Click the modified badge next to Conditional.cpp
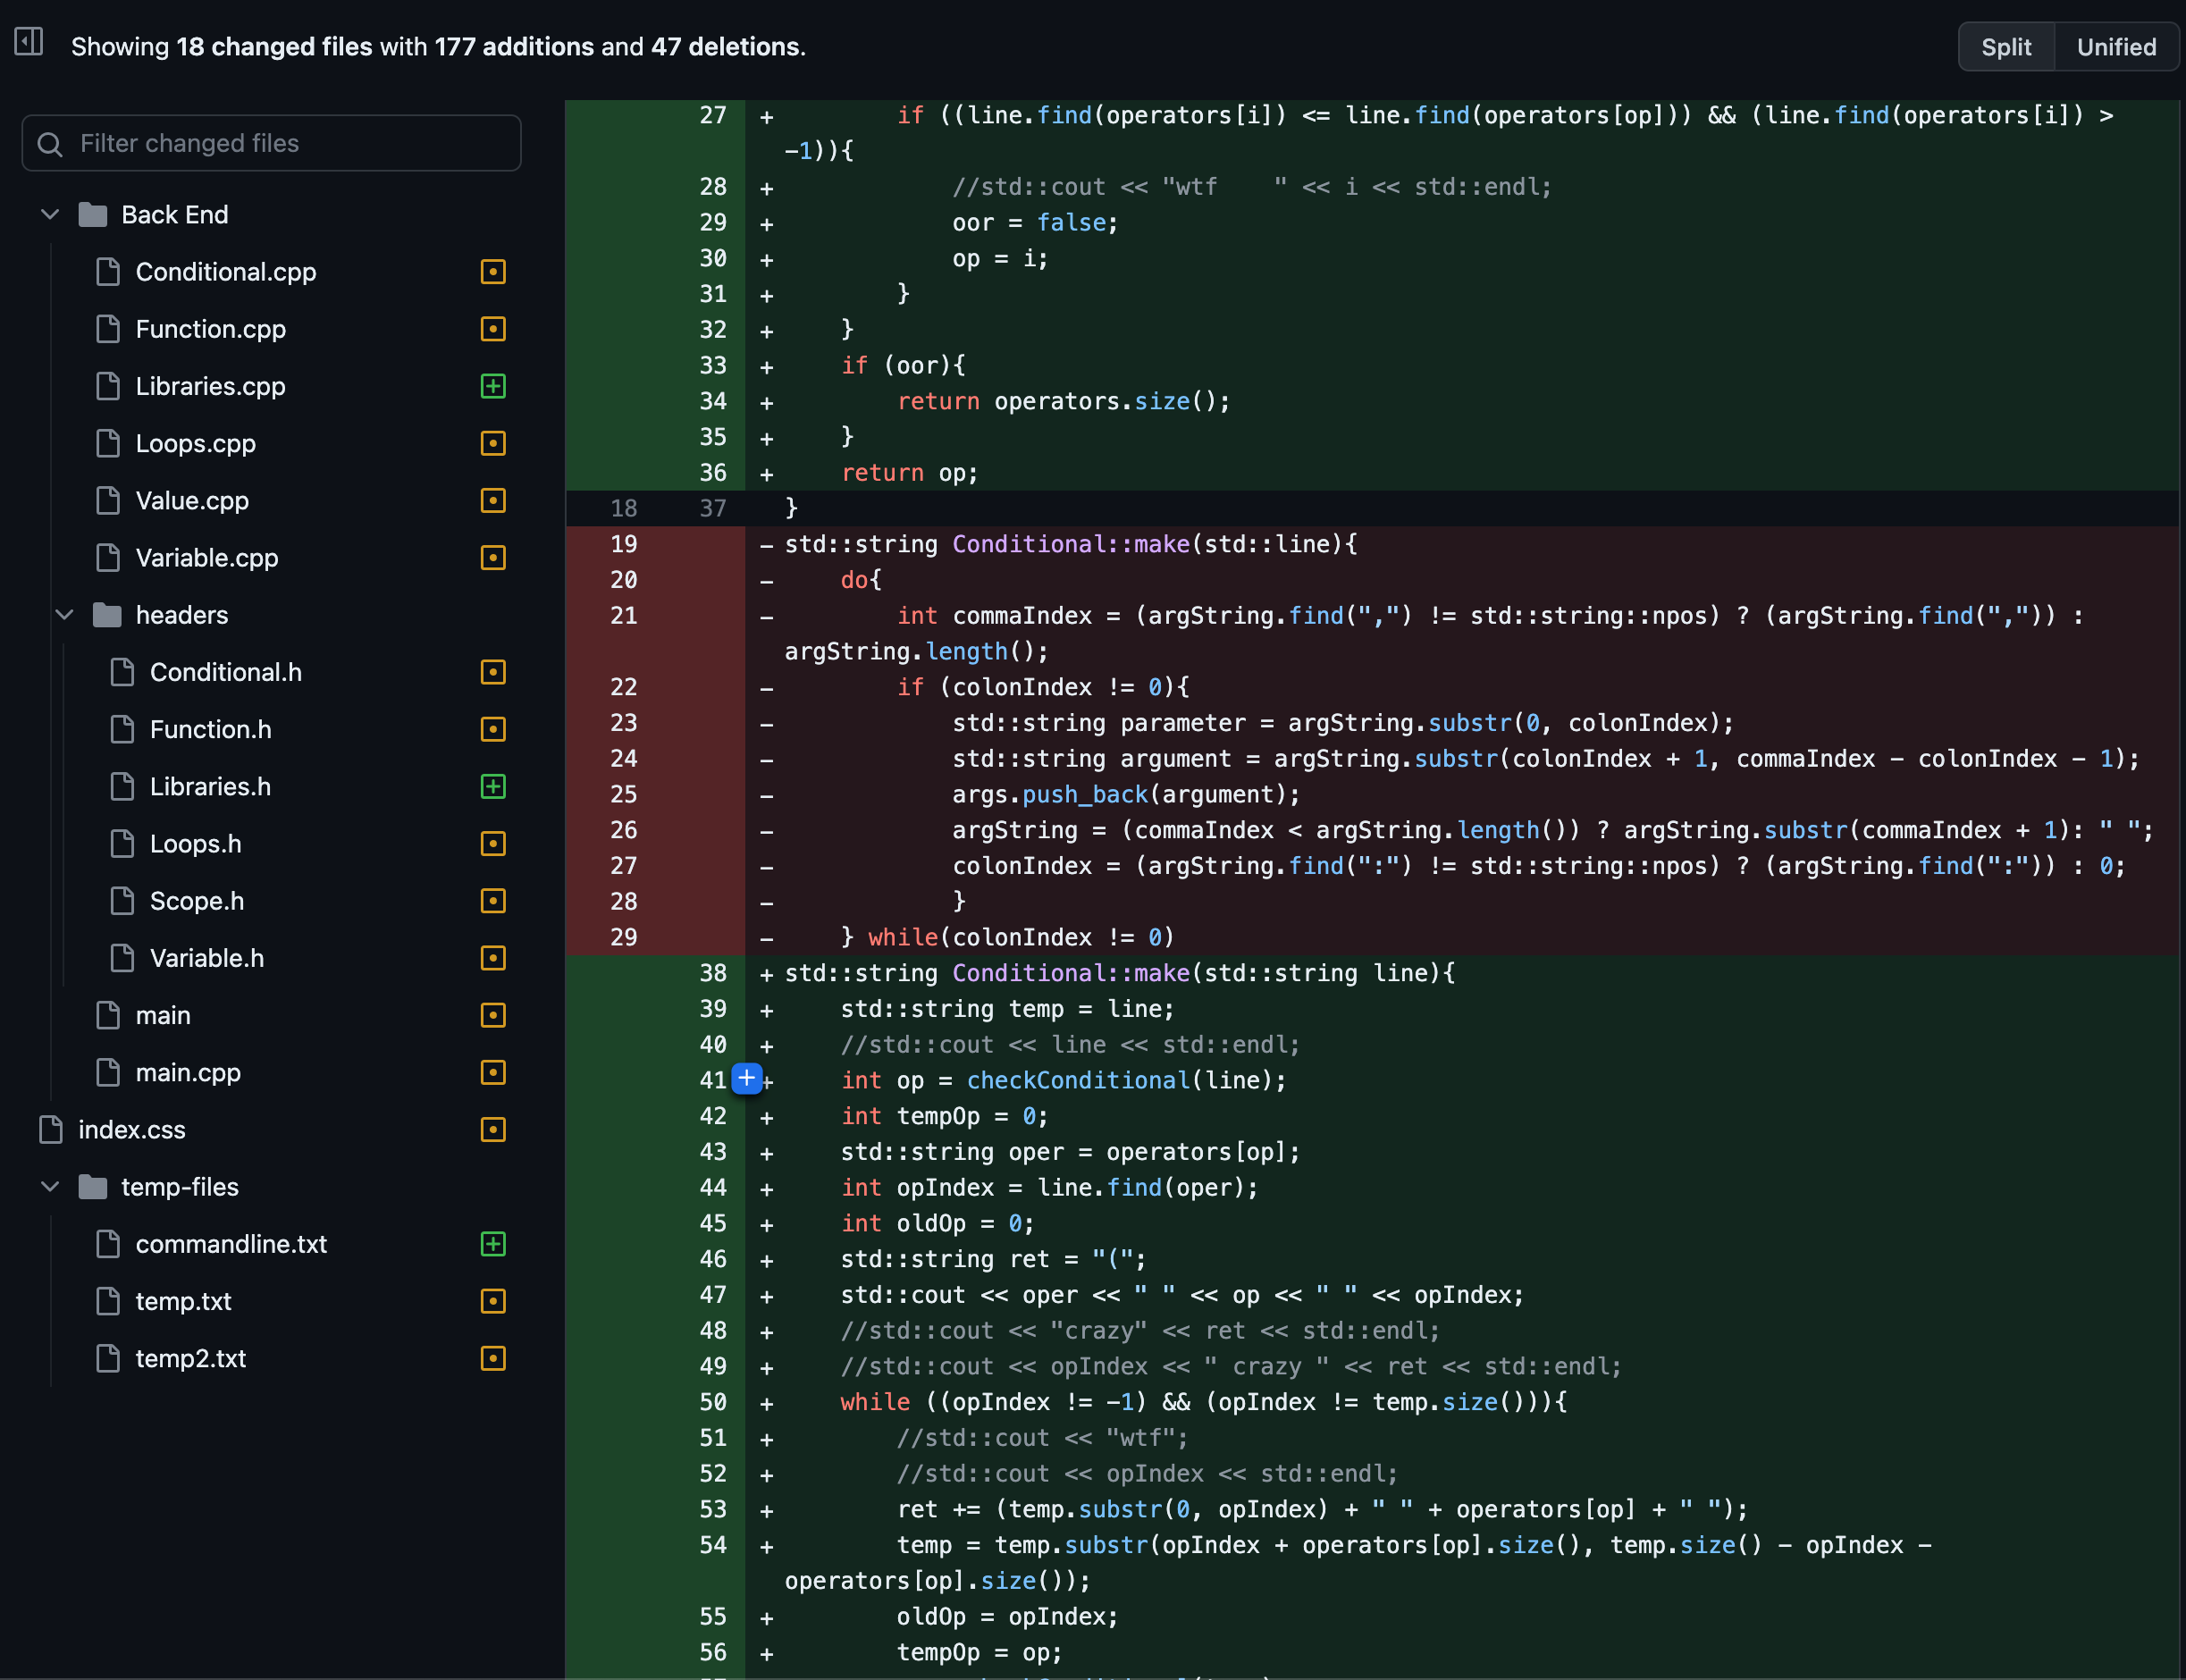 point(493,272)
